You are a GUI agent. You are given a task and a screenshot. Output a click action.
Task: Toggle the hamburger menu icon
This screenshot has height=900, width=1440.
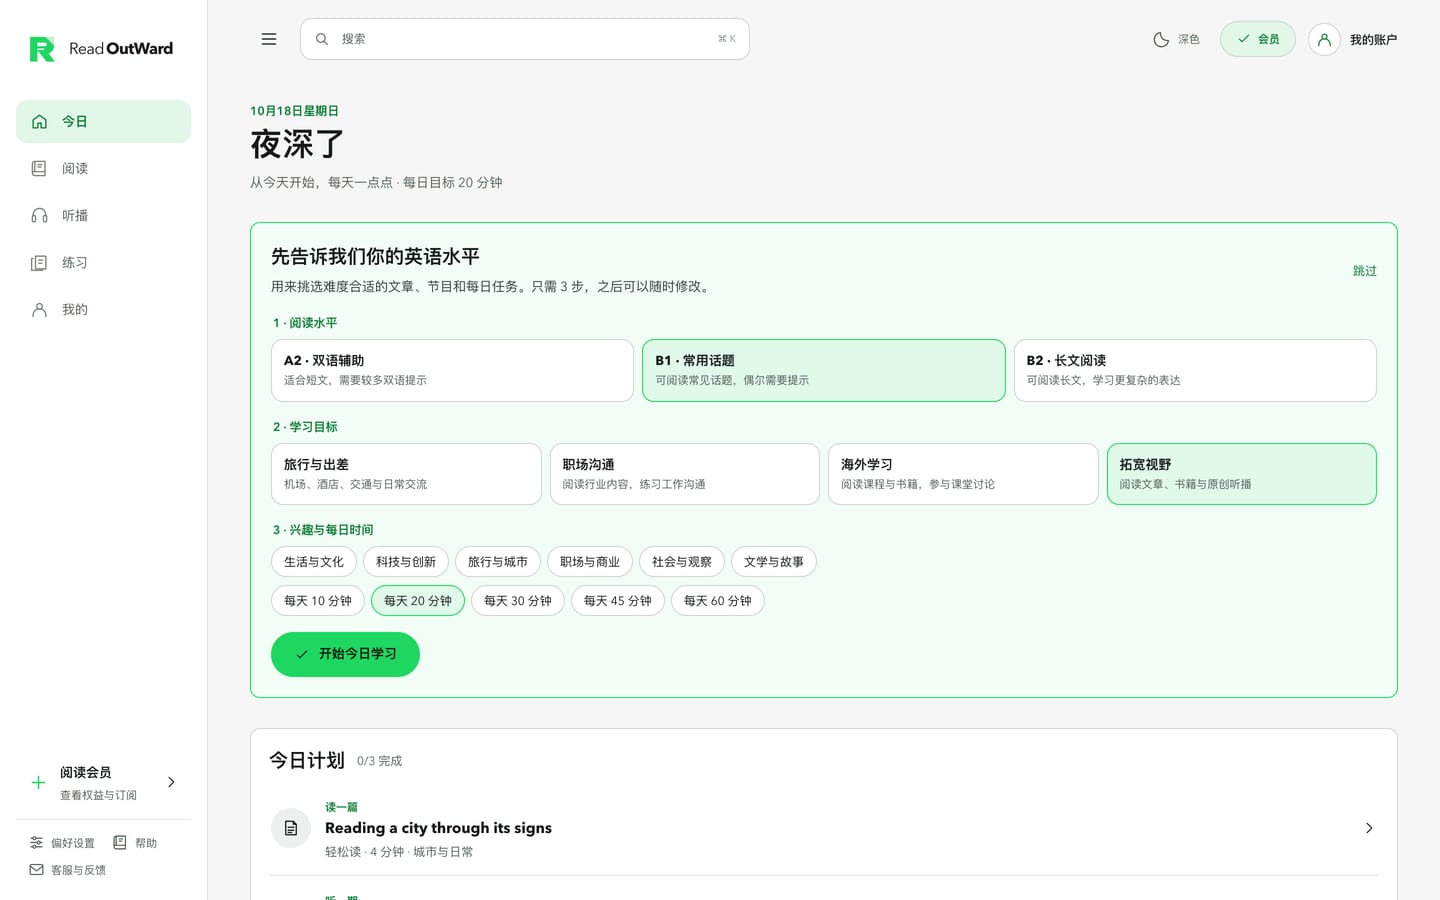pos(269,39)
